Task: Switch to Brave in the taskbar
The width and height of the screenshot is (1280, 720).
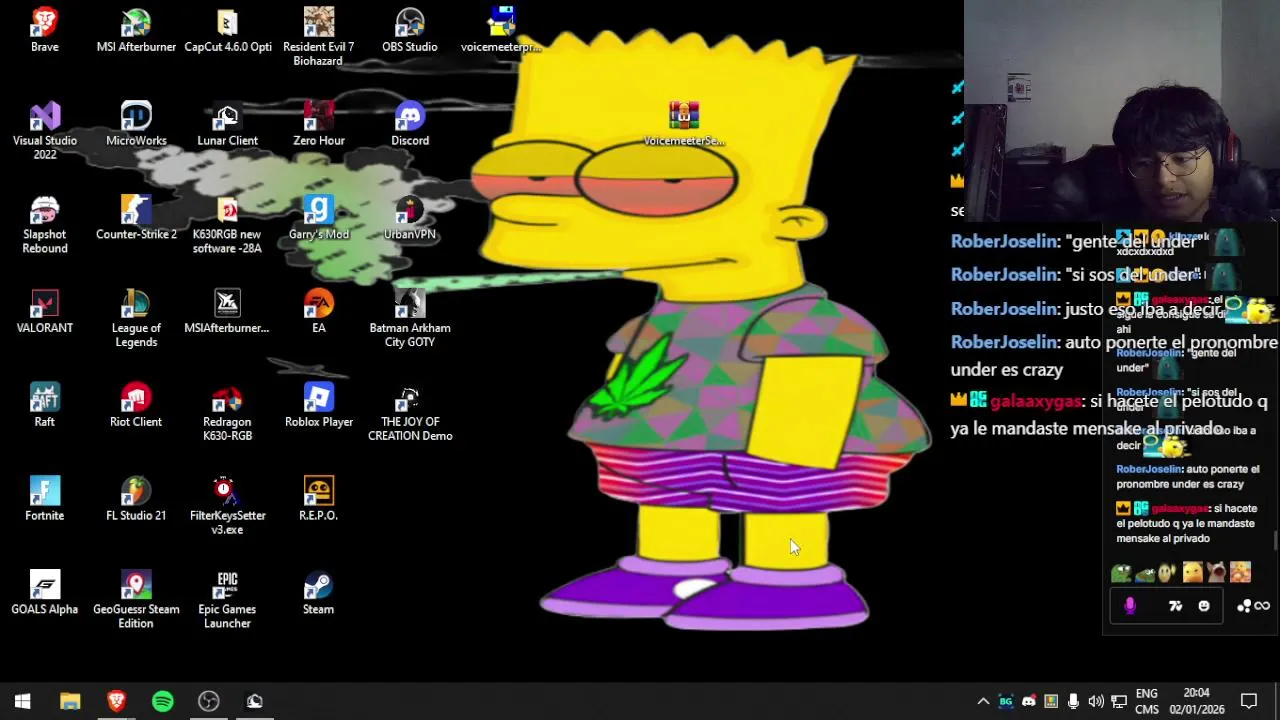Action: tap(116, 701)
